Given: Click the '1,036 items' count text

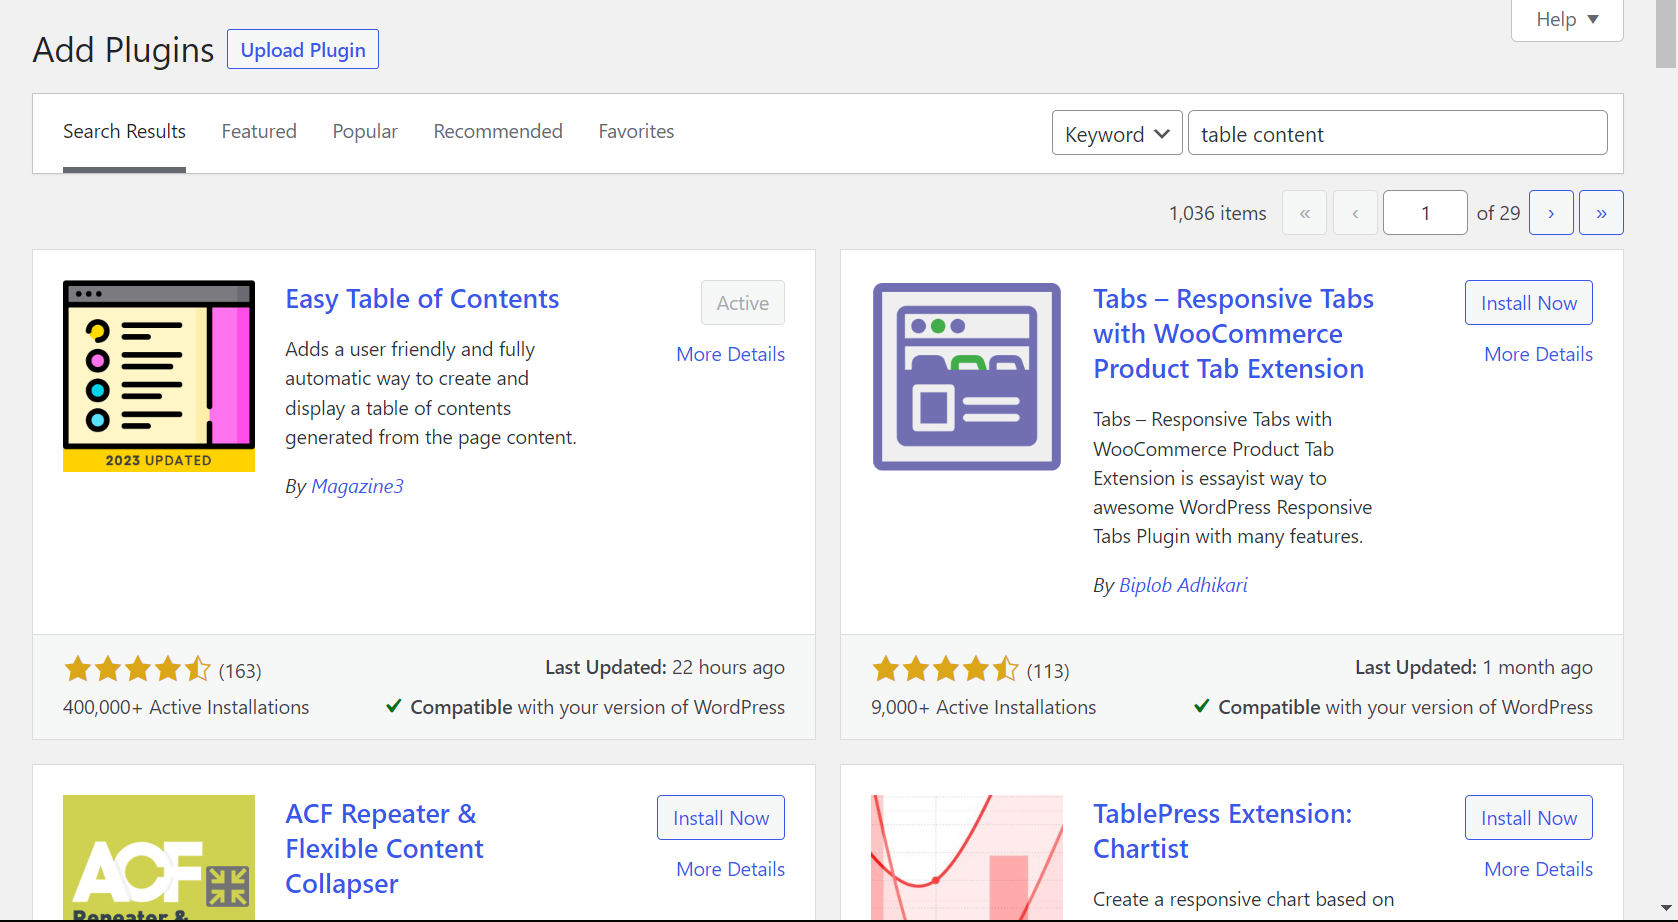Looking at the screenshot, I should click(1217, 213).
